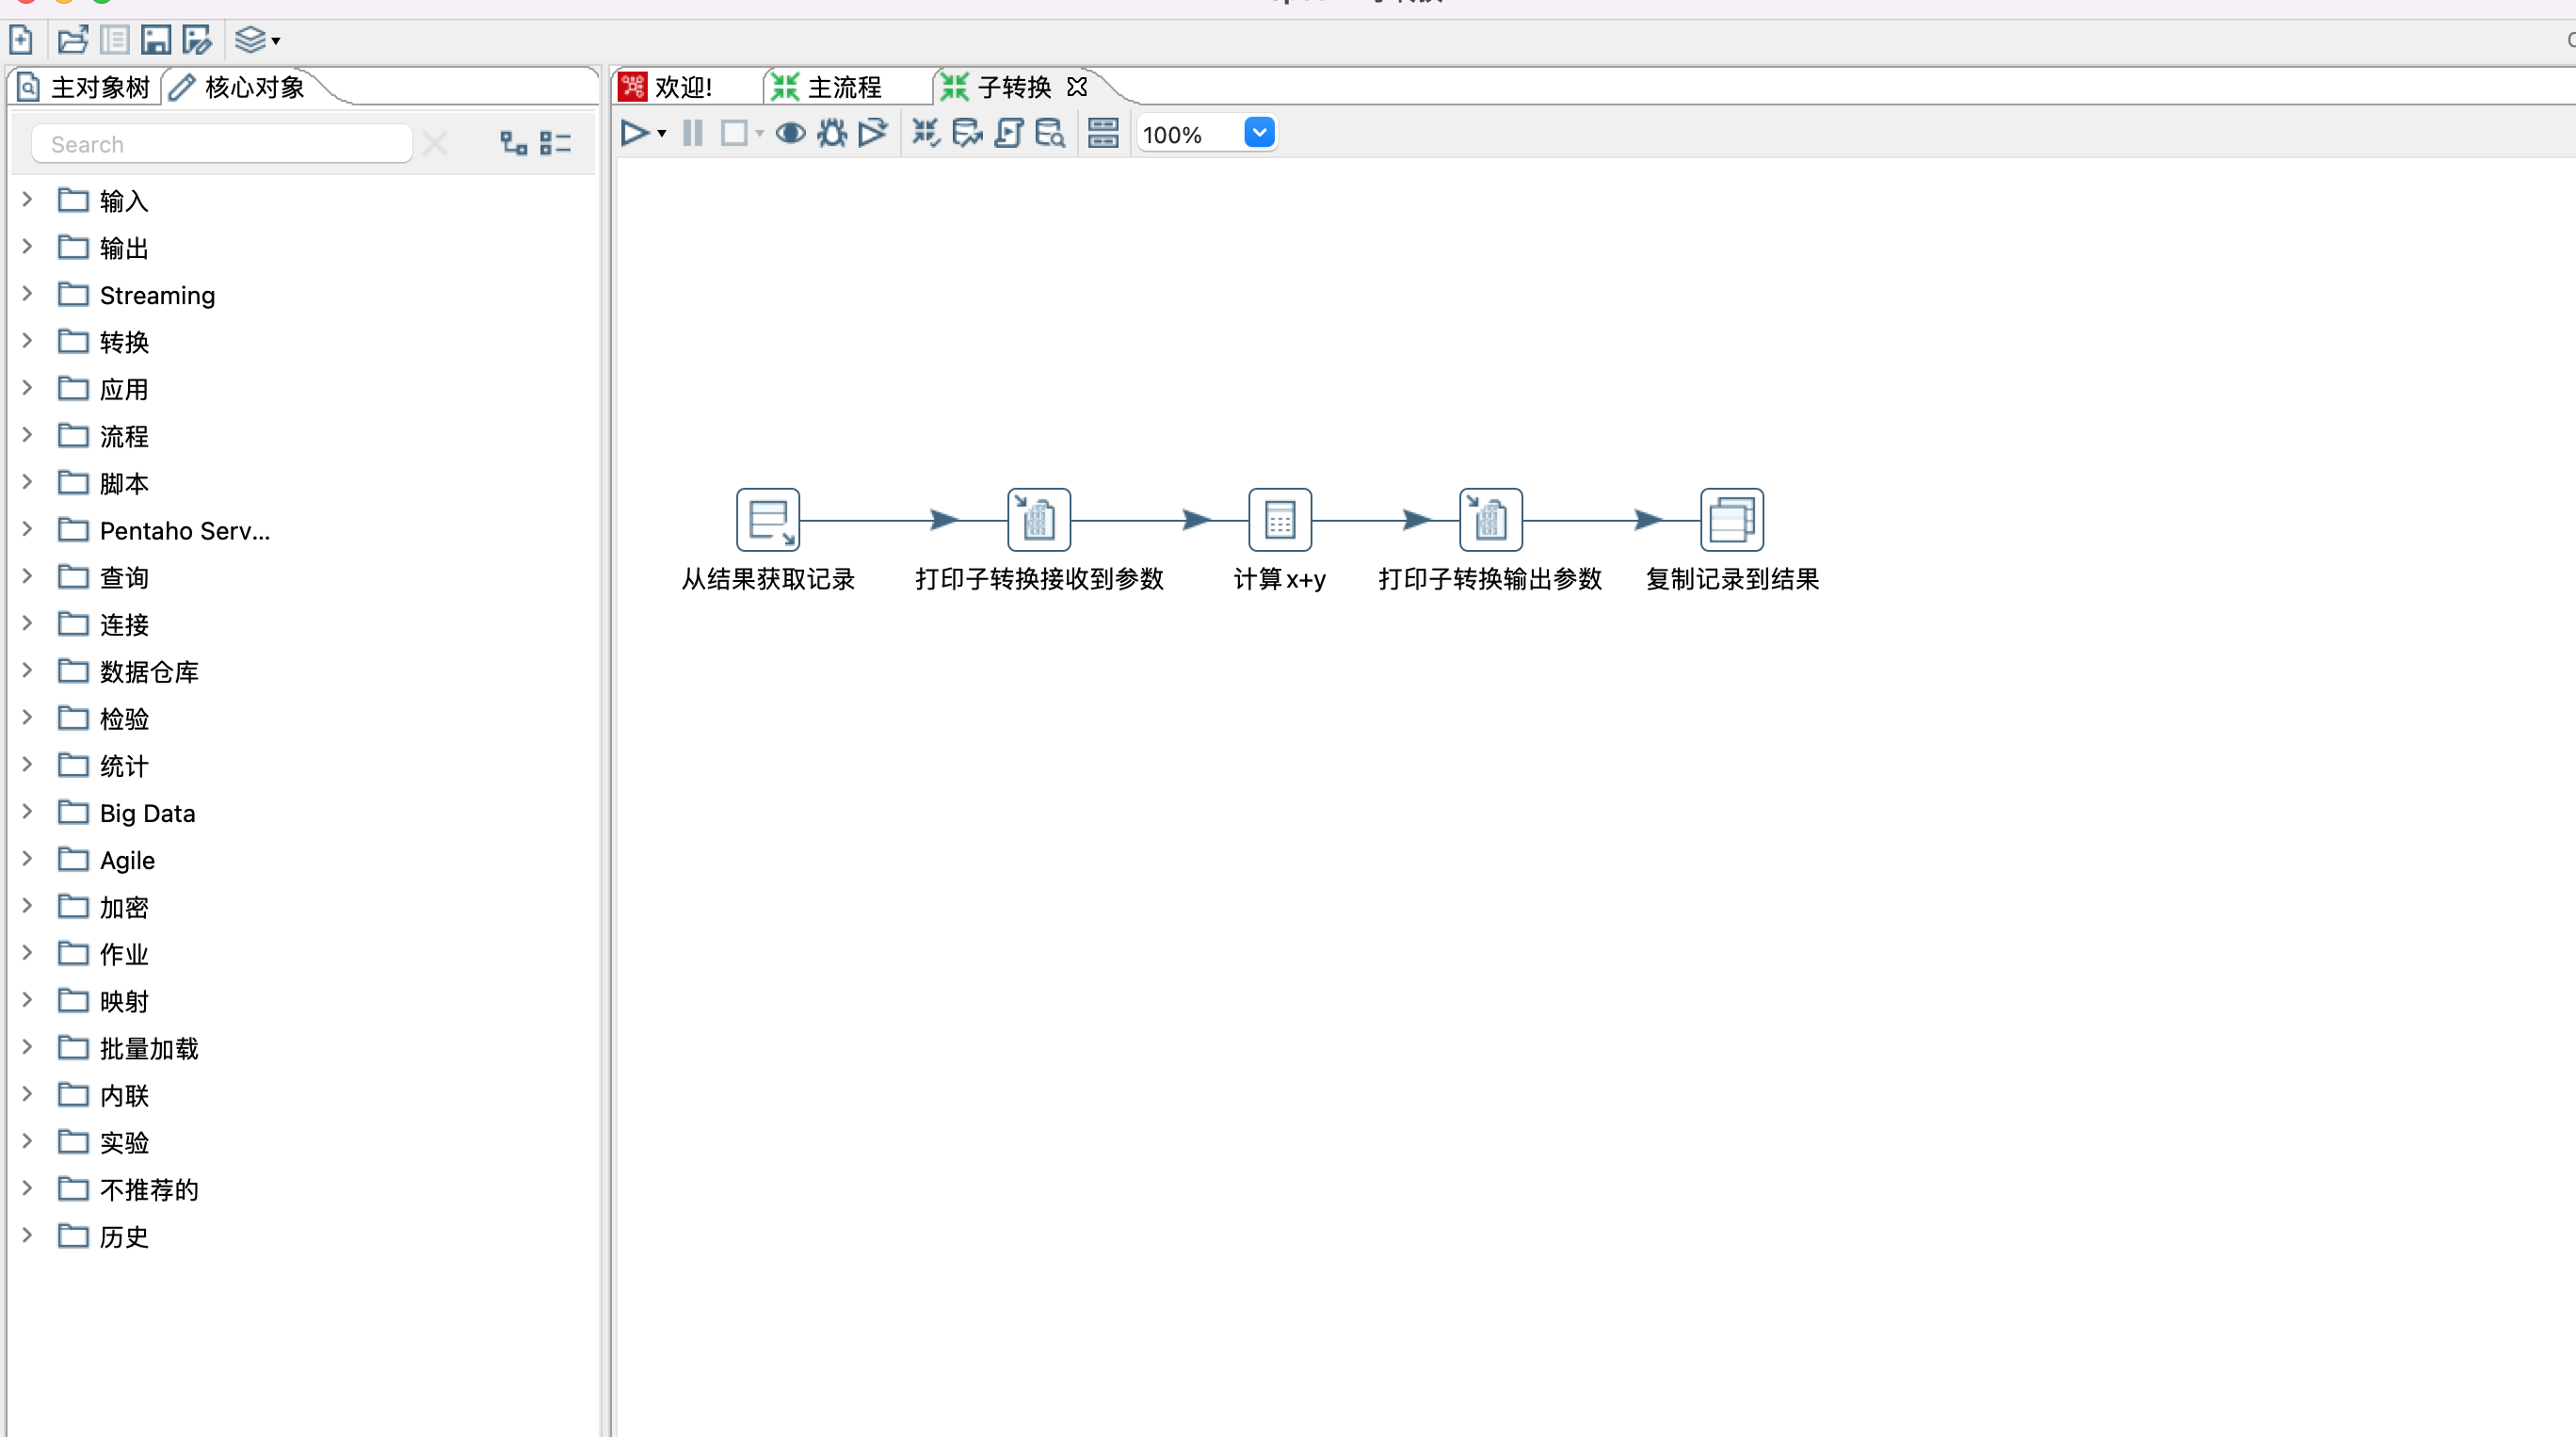This screenshot has width=2576, height=1437.
Task: Click the preview transformation eye icon
Action: click(790, 133)
